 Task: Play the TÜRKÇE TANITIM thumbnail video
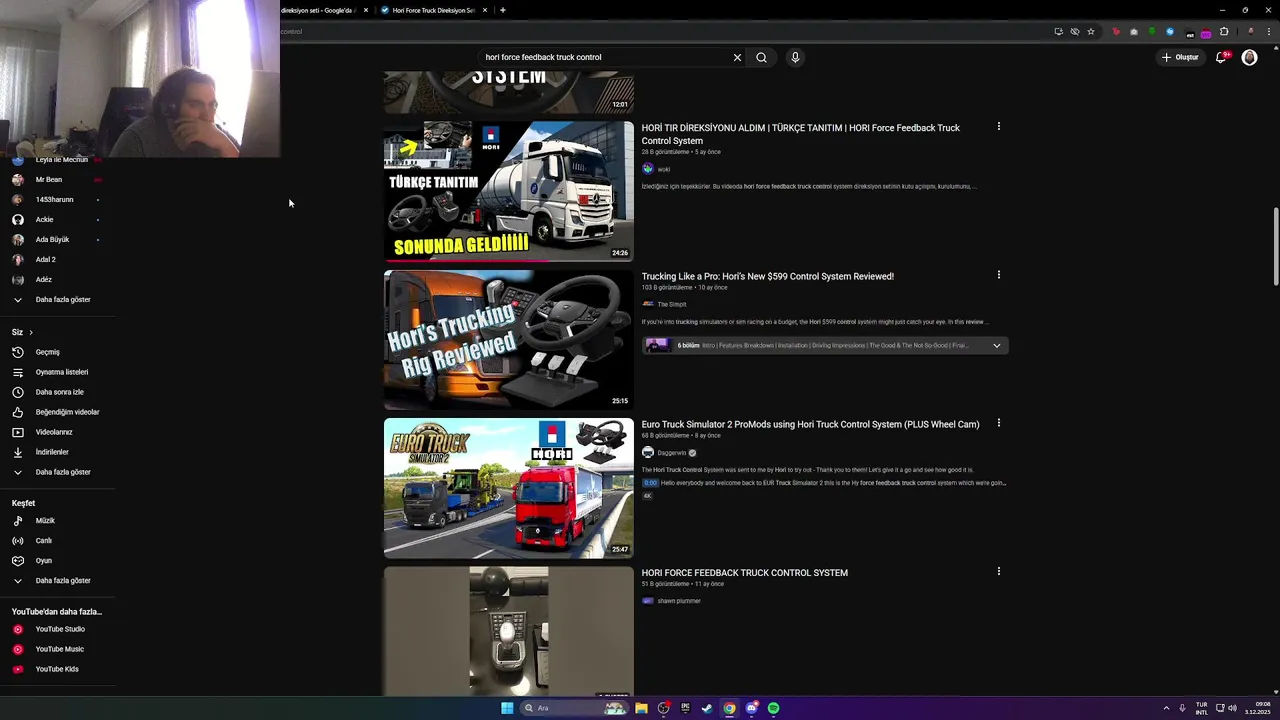pyautogui.click(x=508, y=191)
